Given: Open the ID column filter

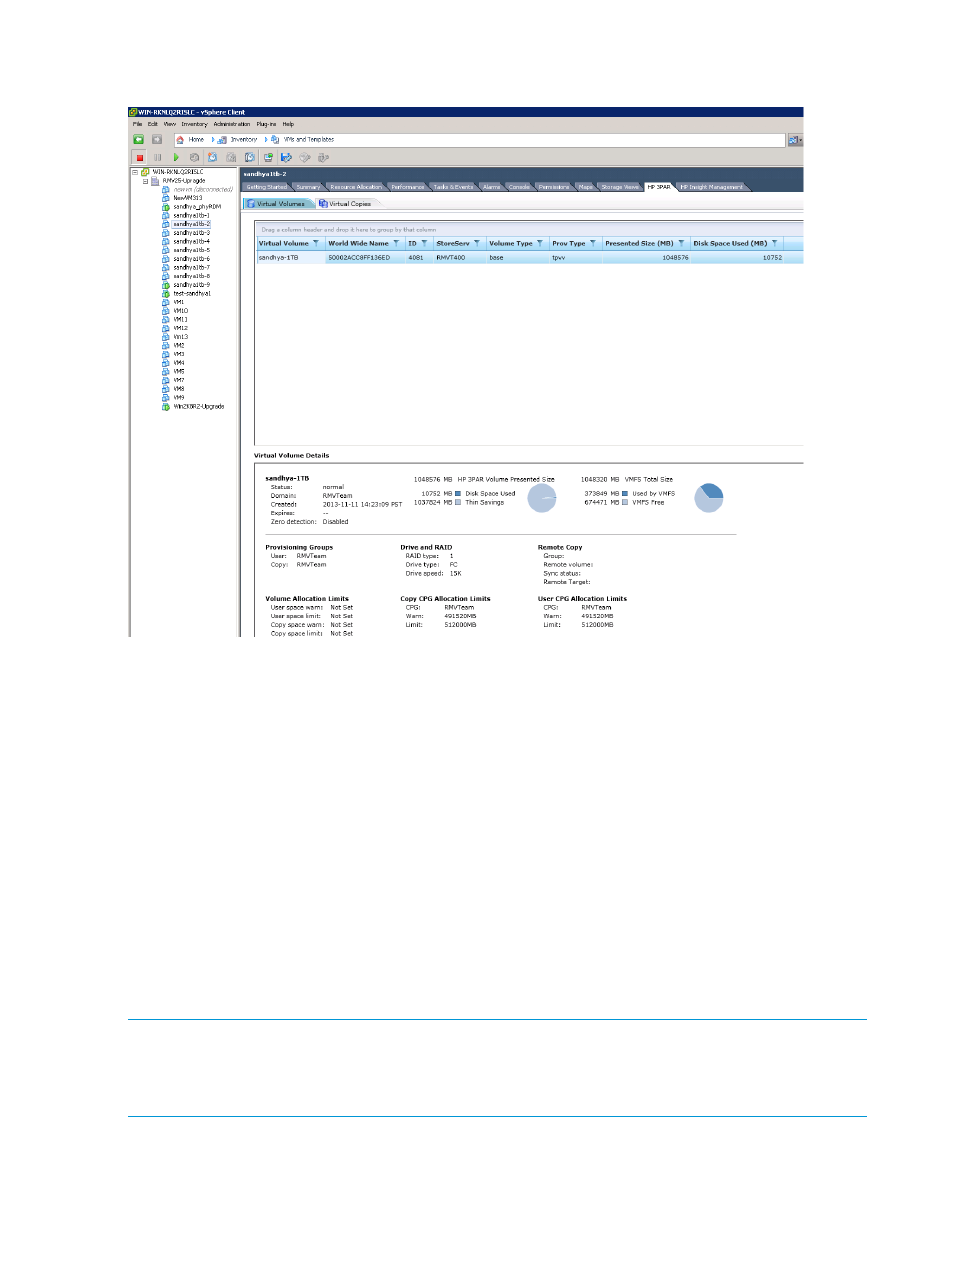Looking at the screenshot, I should click(x=424, y=243).
